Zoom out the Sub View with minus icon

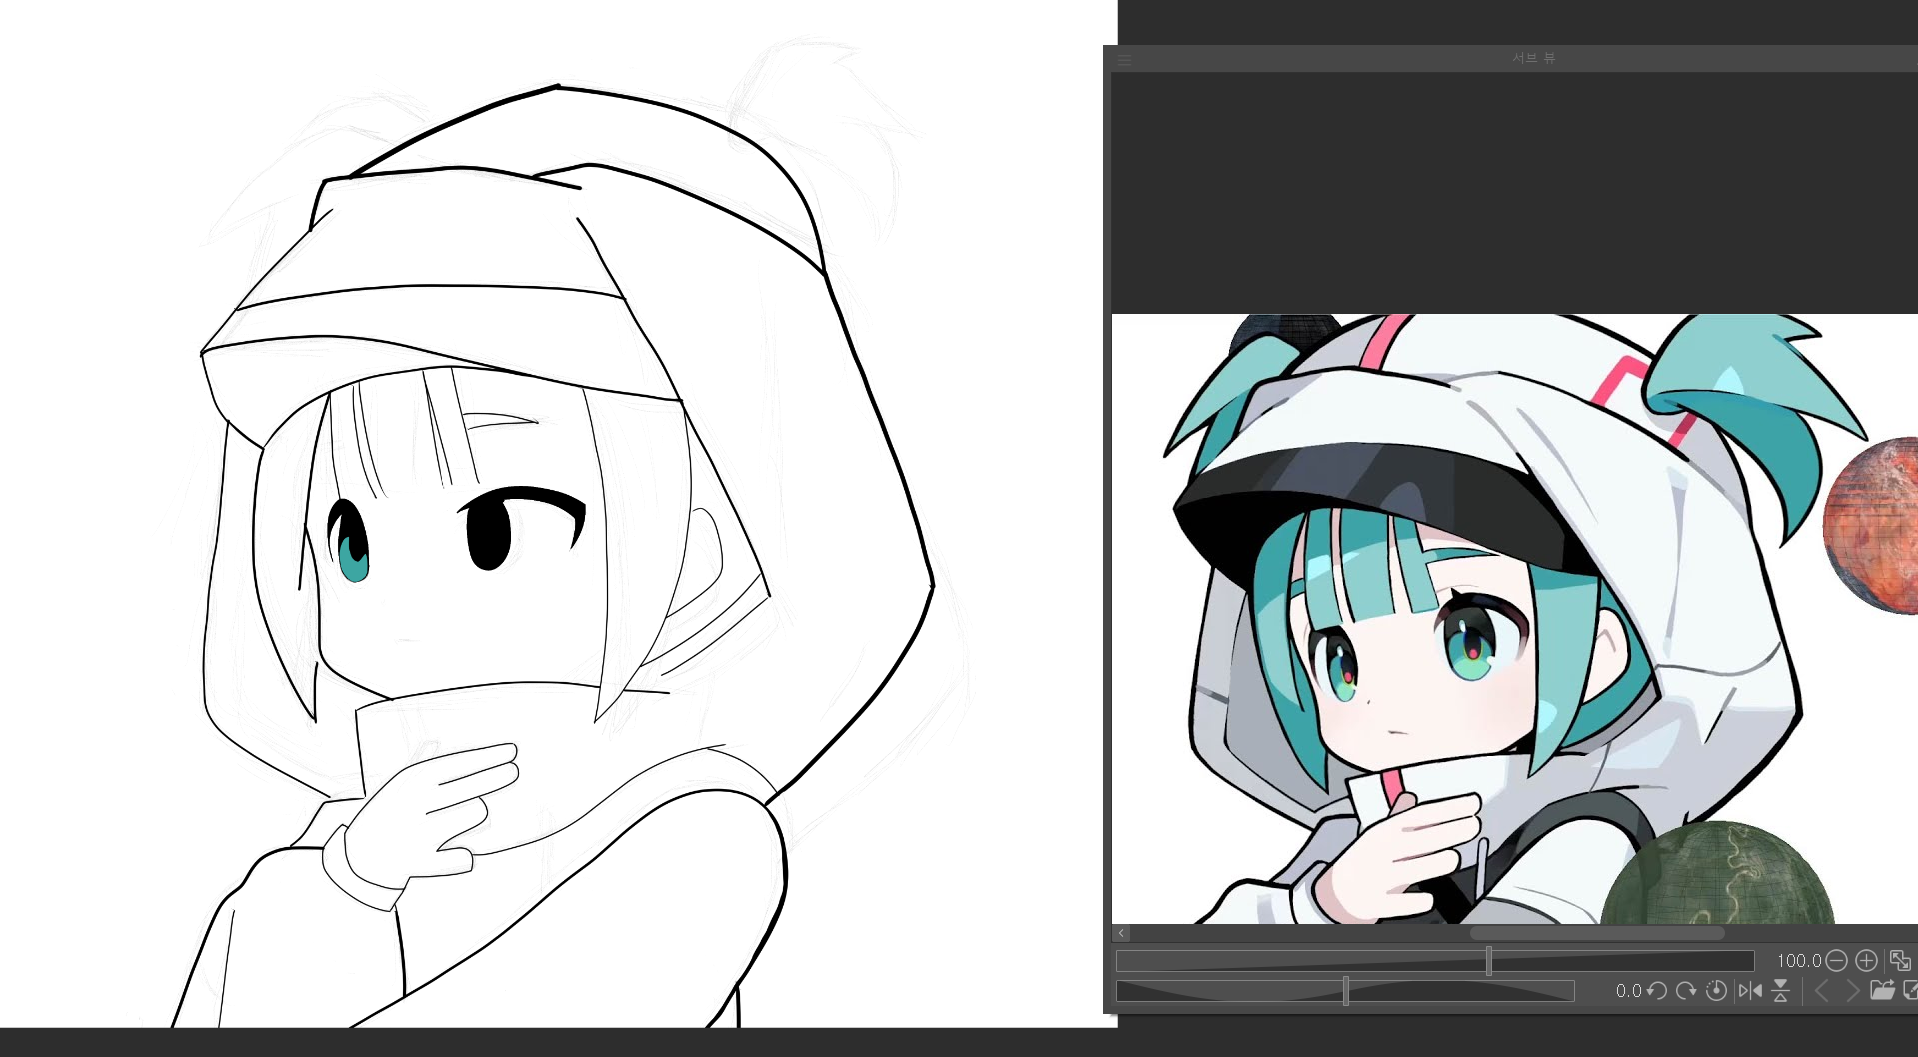(x=1836, y=961)
